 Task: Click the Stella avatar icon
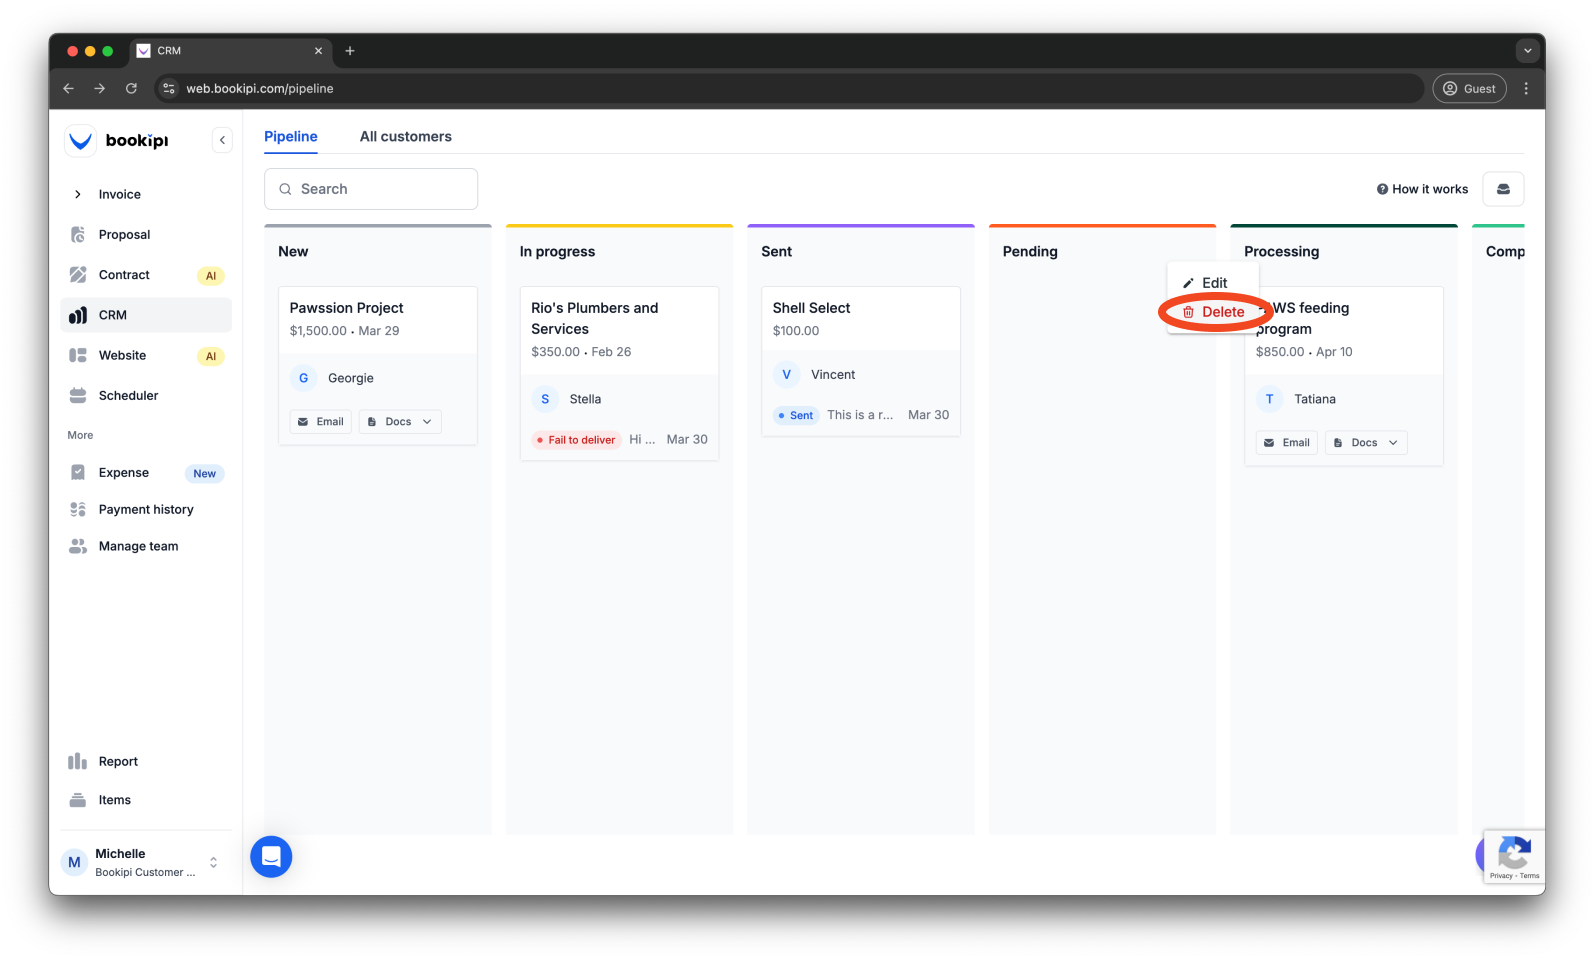(545, 399)
